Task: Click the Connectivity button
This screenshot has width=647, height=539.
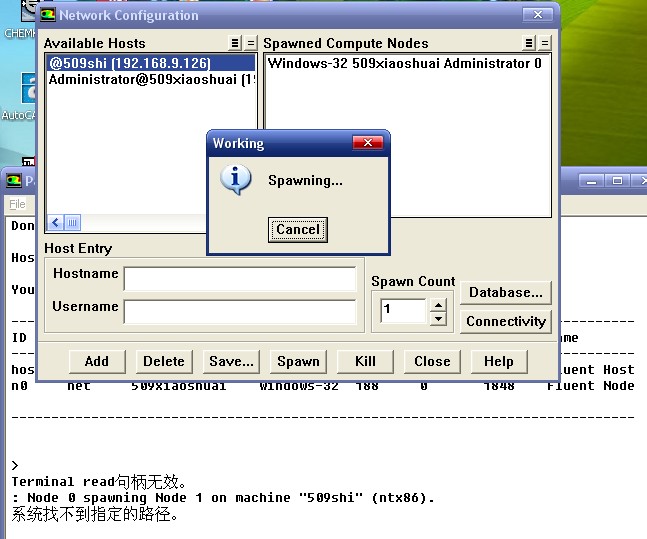Action: pyautogui.click(x=506, y=321)
